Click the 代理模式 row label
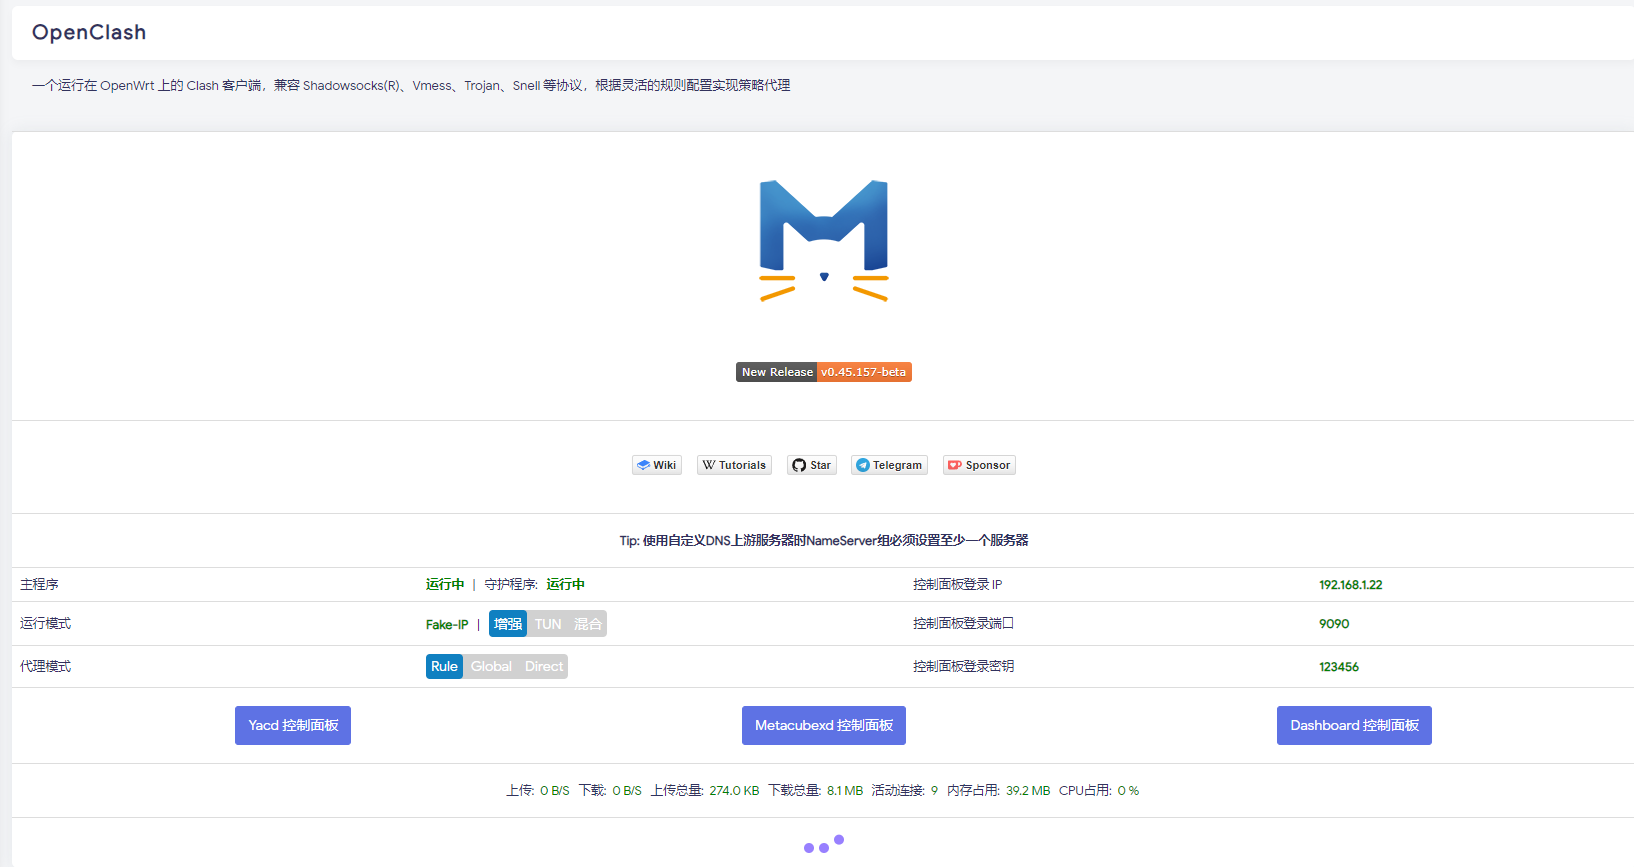The height and width of the screenshot is (867, 1634). point(45,666)
